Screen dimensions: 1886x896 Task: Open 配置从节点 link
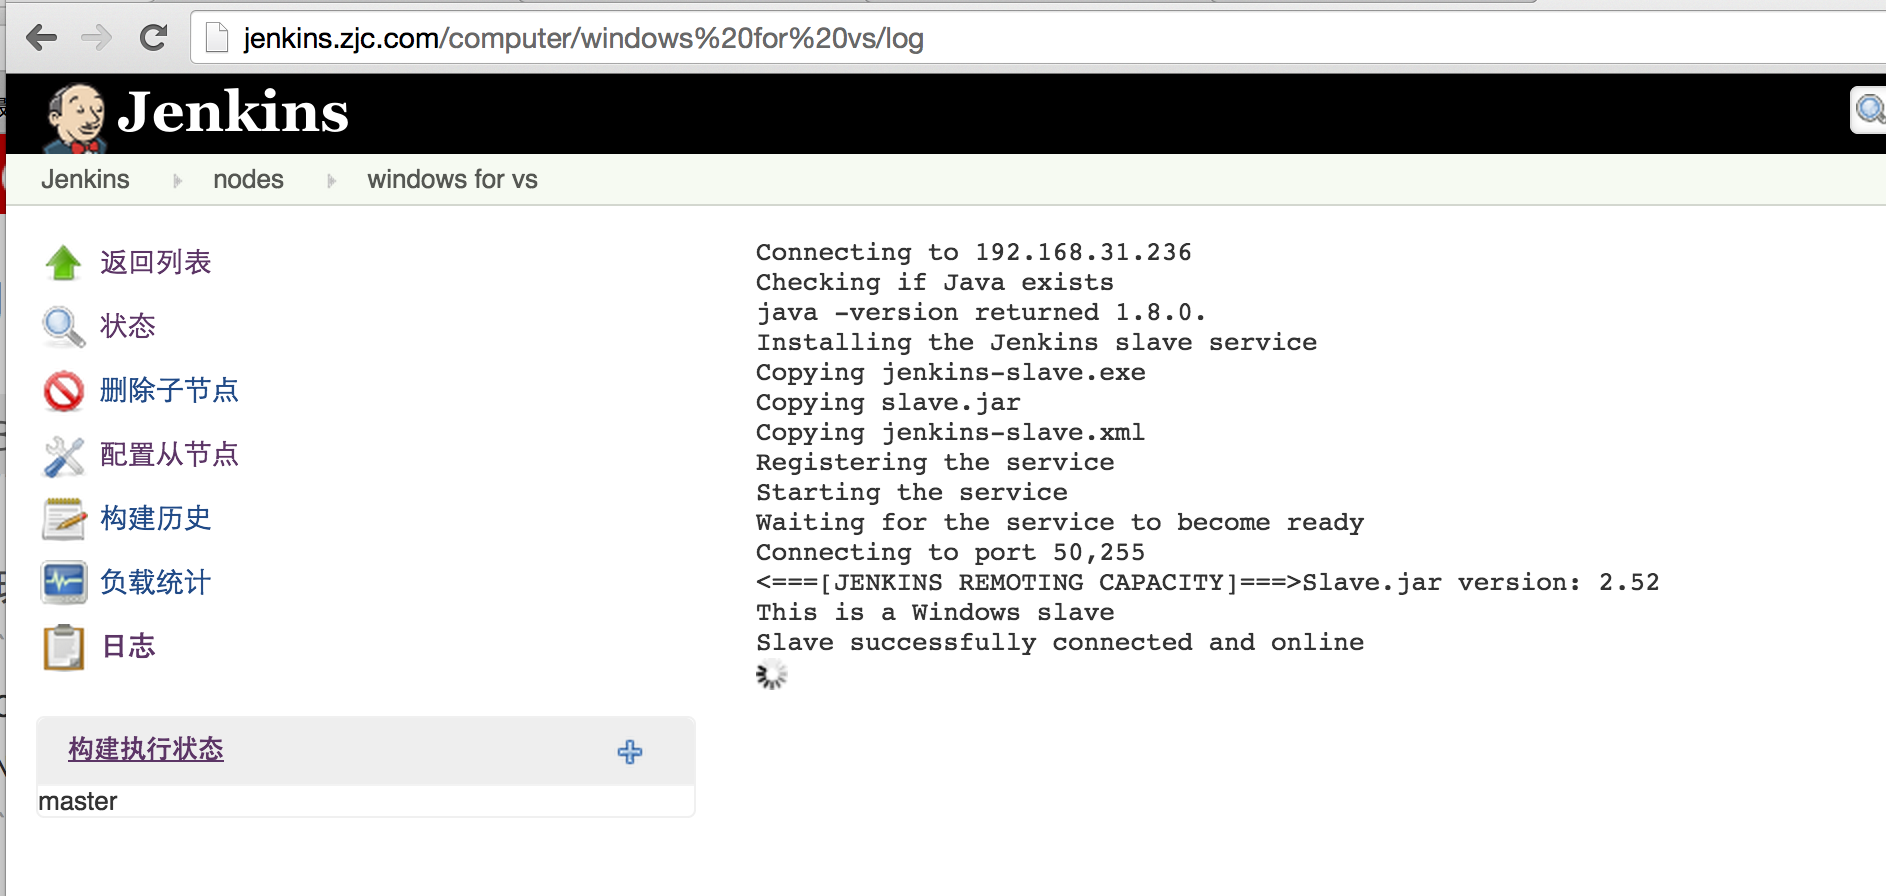[x=169, y=454]
